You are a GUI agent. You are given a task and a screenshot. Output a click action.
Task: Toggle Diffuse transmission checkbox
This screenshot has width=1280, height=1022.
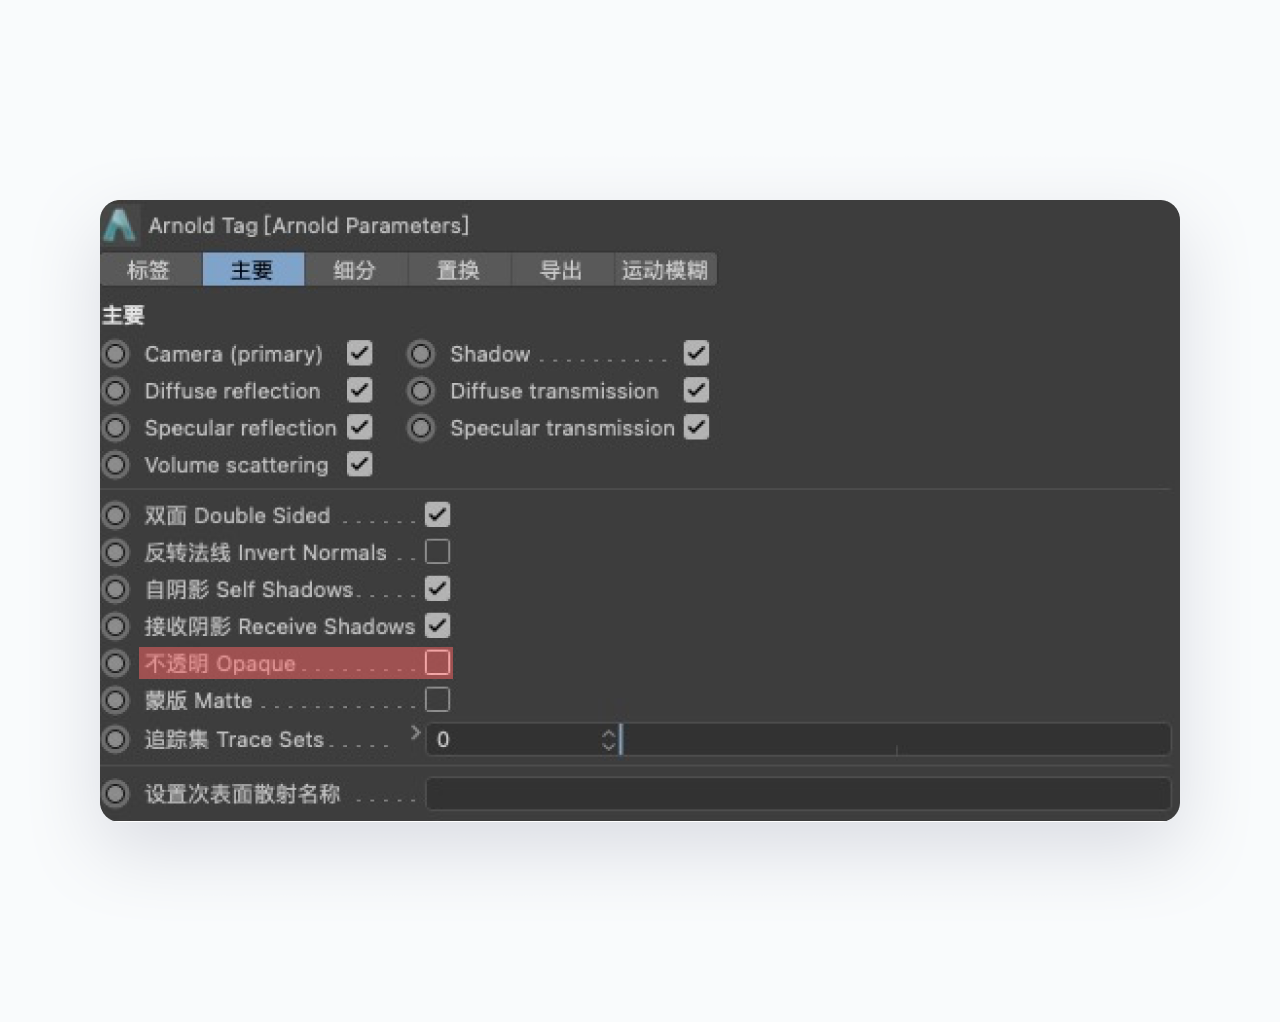coord(696,390)
